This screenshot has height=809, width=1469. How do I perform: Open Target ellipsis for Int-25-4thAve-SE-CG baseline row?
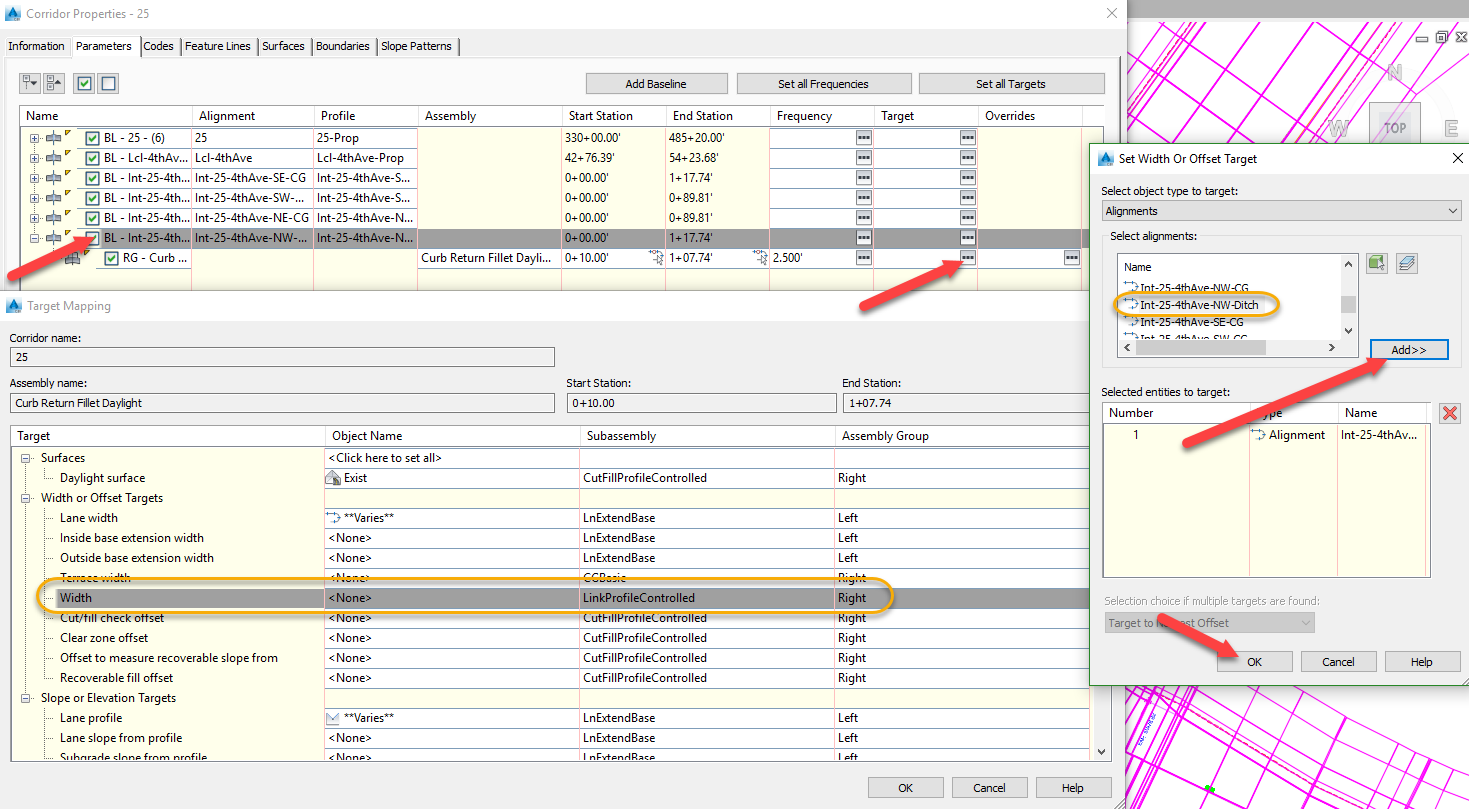click(x=967, y=178)
